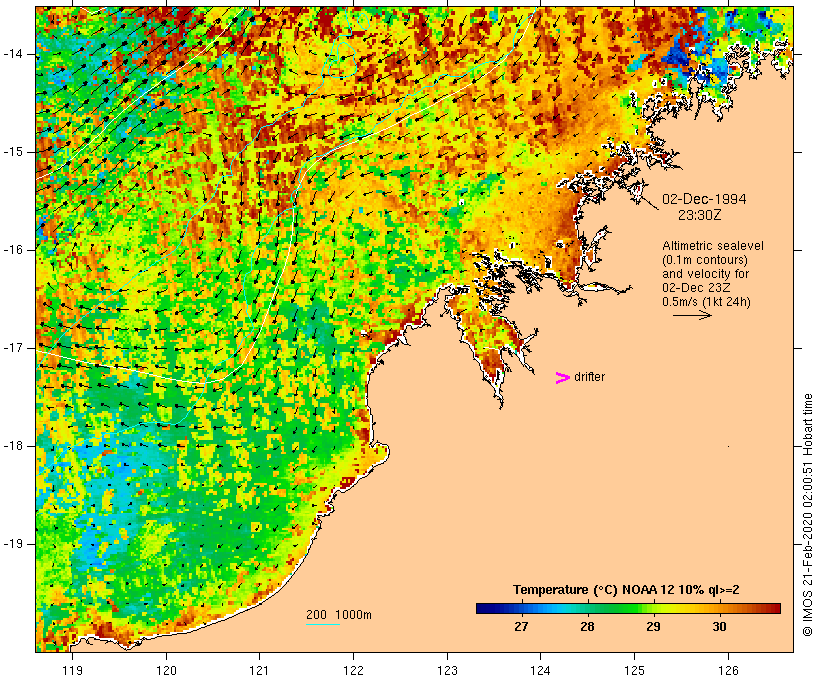The image size is (820, 680).
Task: Click colorbar tick label 27
Action: click(521, 626)
